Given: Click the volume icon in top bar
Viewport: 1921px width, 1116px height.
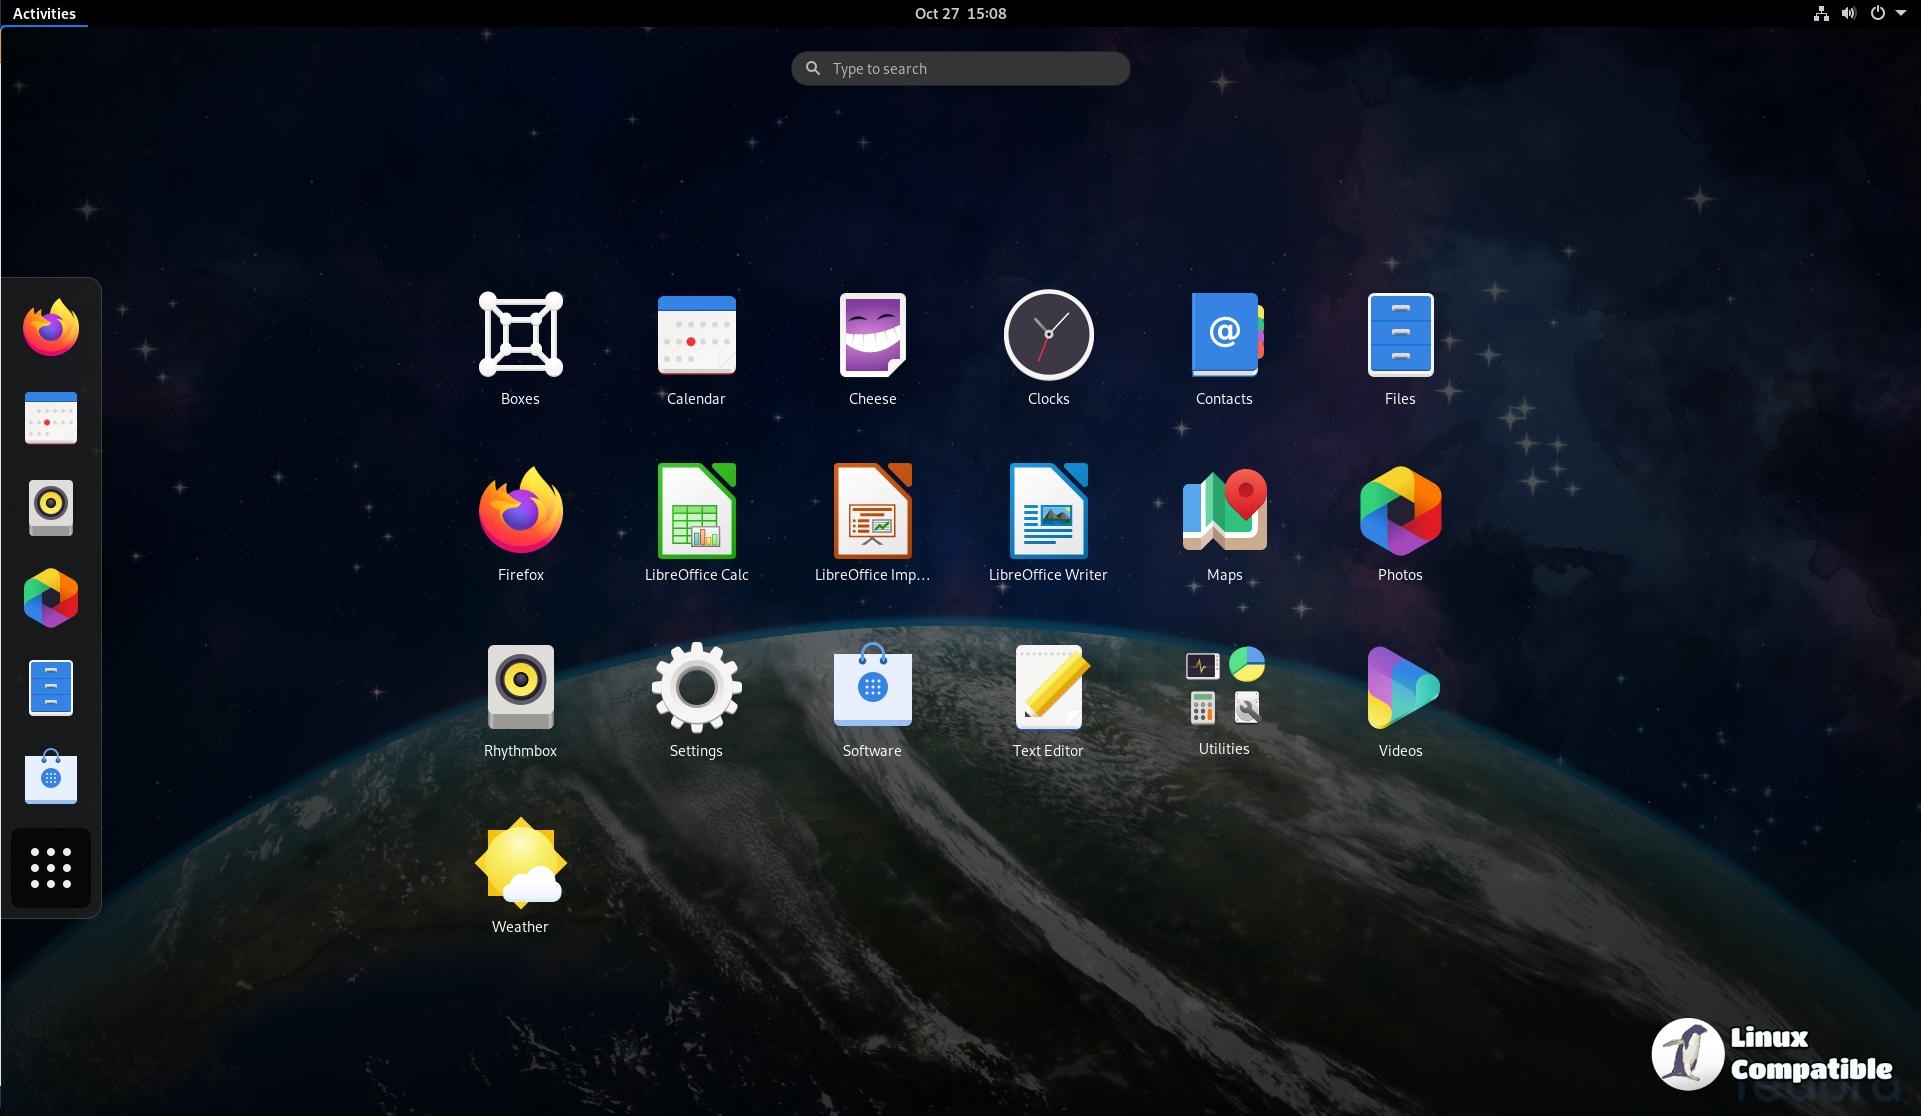Looking at the screenshot, I should click(1848, 13).
